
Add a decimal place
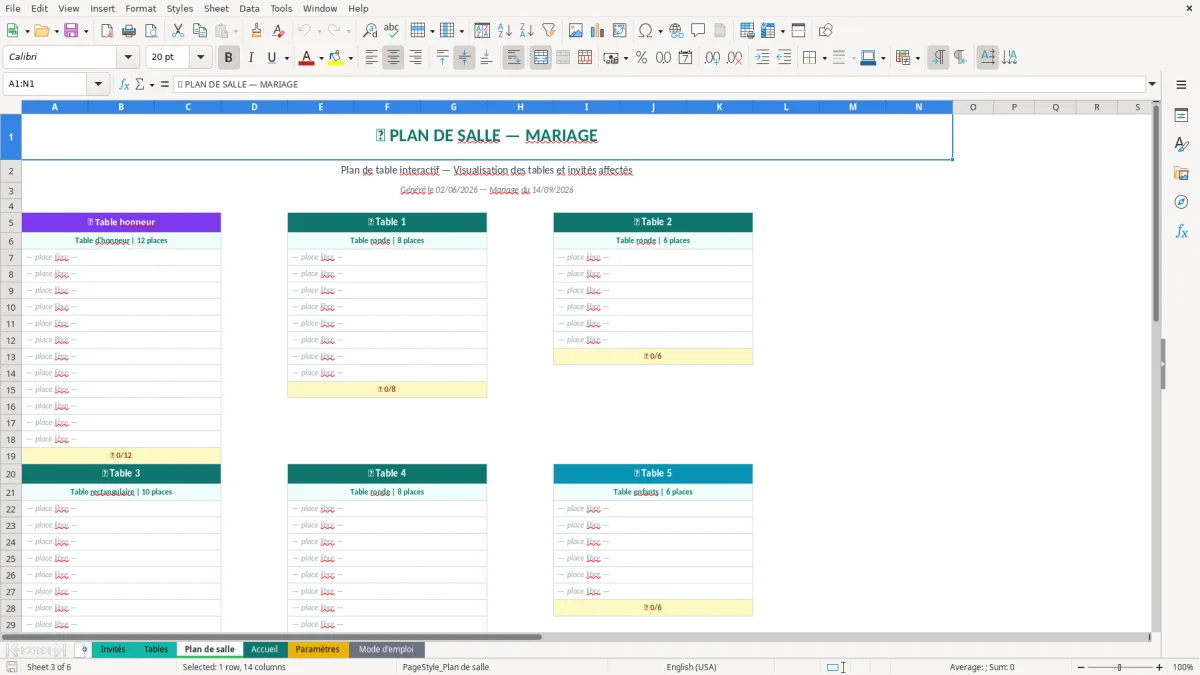712,58
